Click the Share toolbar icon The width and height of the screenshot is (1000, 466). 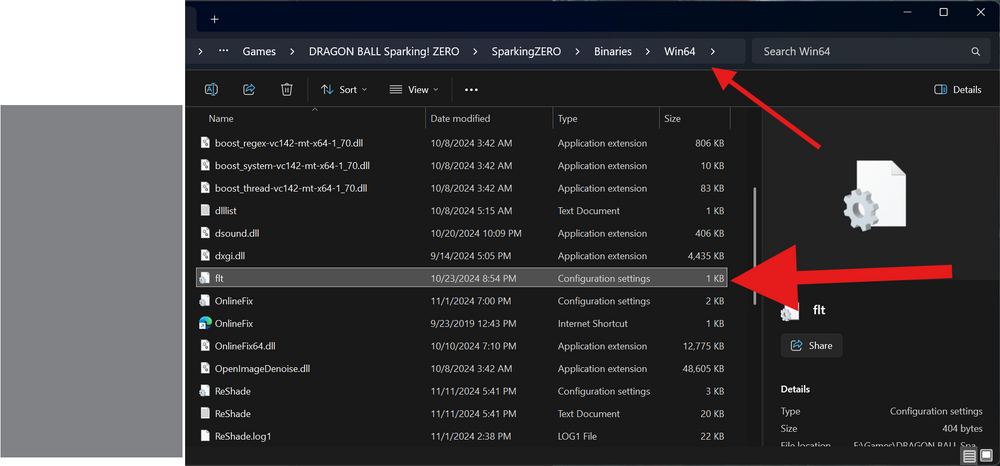tap(249, 90)
